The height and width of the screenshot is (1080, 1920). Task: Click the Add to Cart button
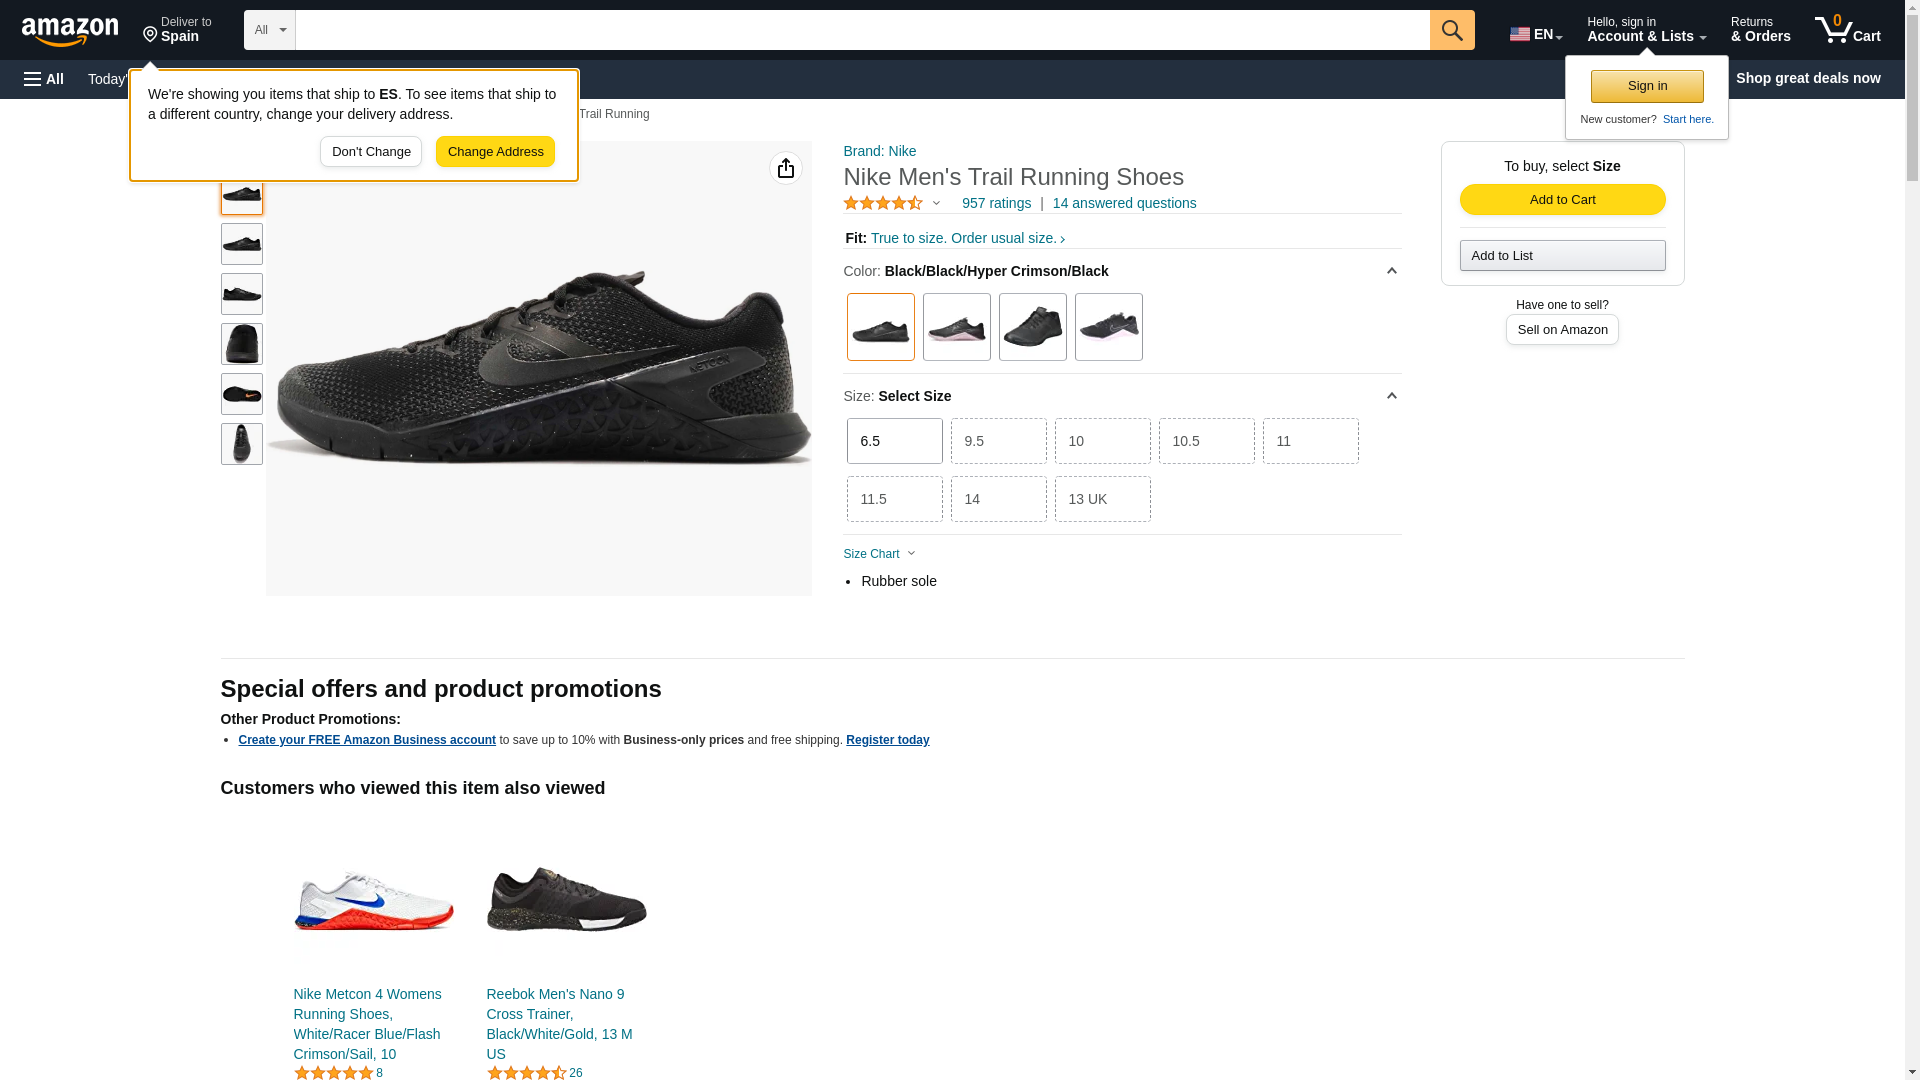pyautogui.click(x=1562, y=199)
